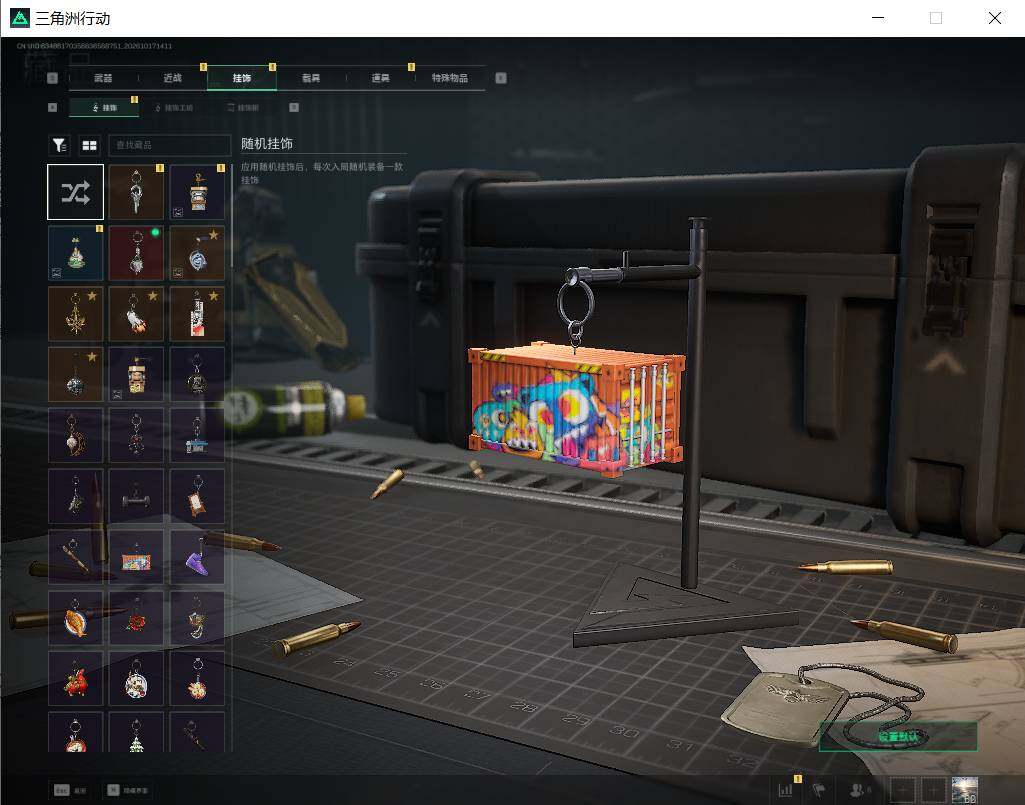1025x805 pixels.
Task: Click the previous-category key icon left of 武器
Action: (52, 78)
